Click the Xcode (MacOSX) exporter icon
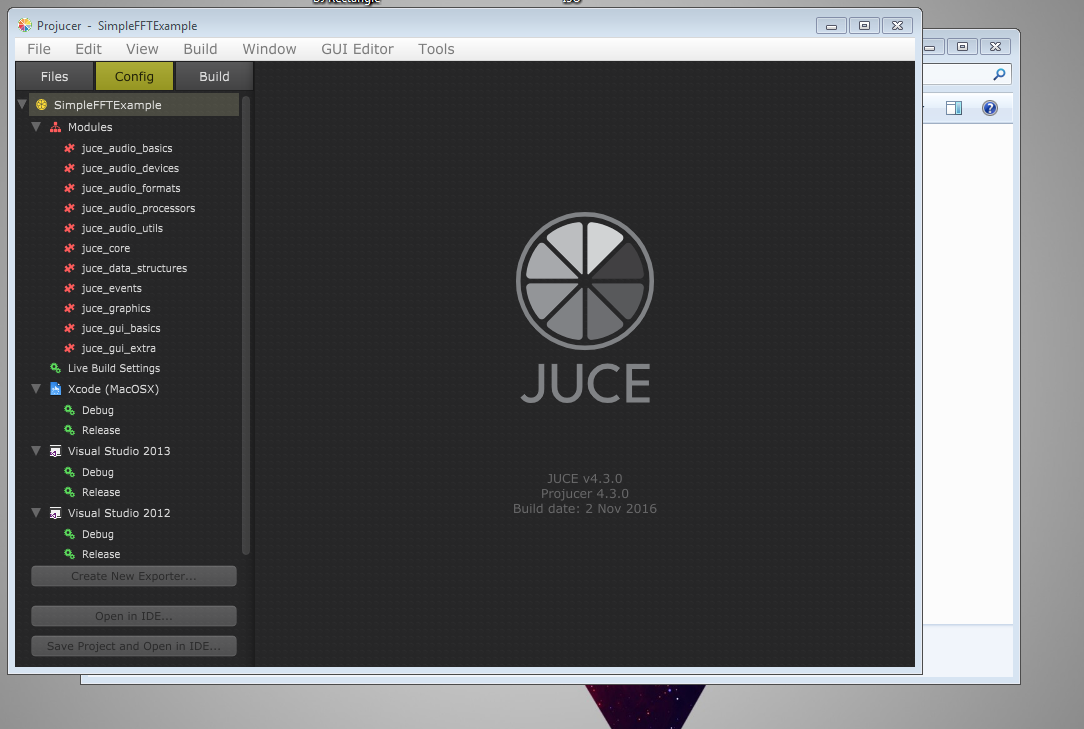The width and height of the screenshot is (1084, 729). [55, 389]
